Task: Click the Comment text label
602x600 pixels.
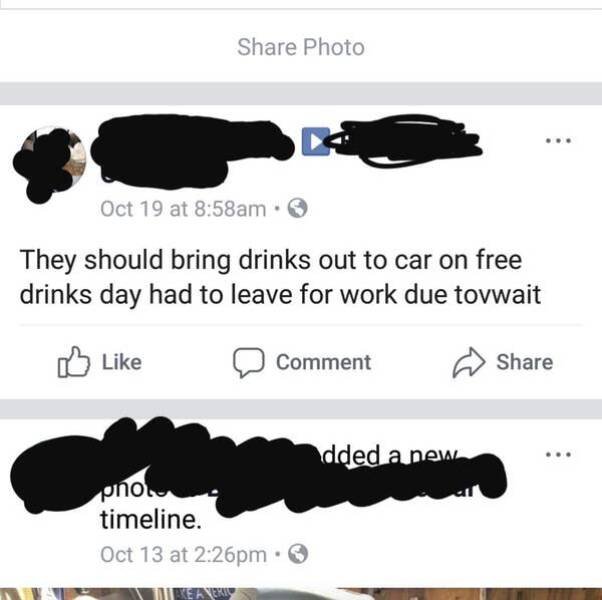Action: (x=324, y=362)
